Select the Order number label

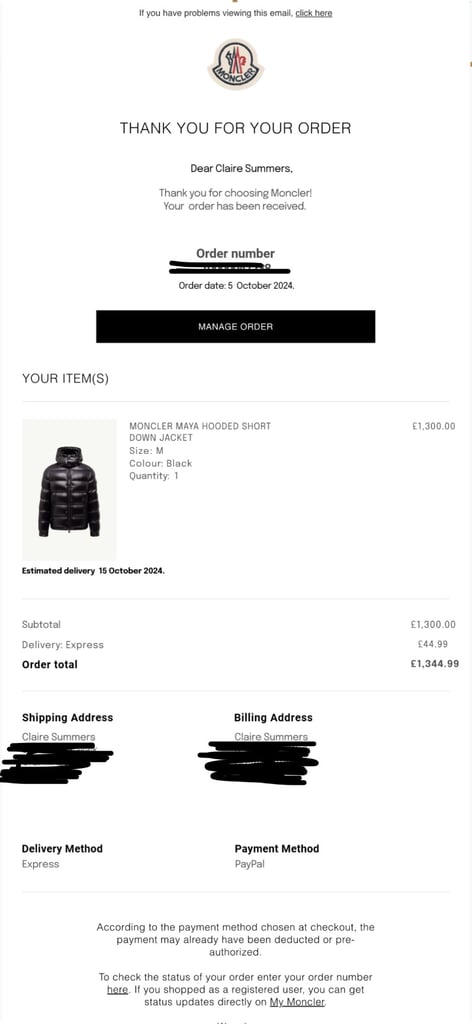[236, 253]
